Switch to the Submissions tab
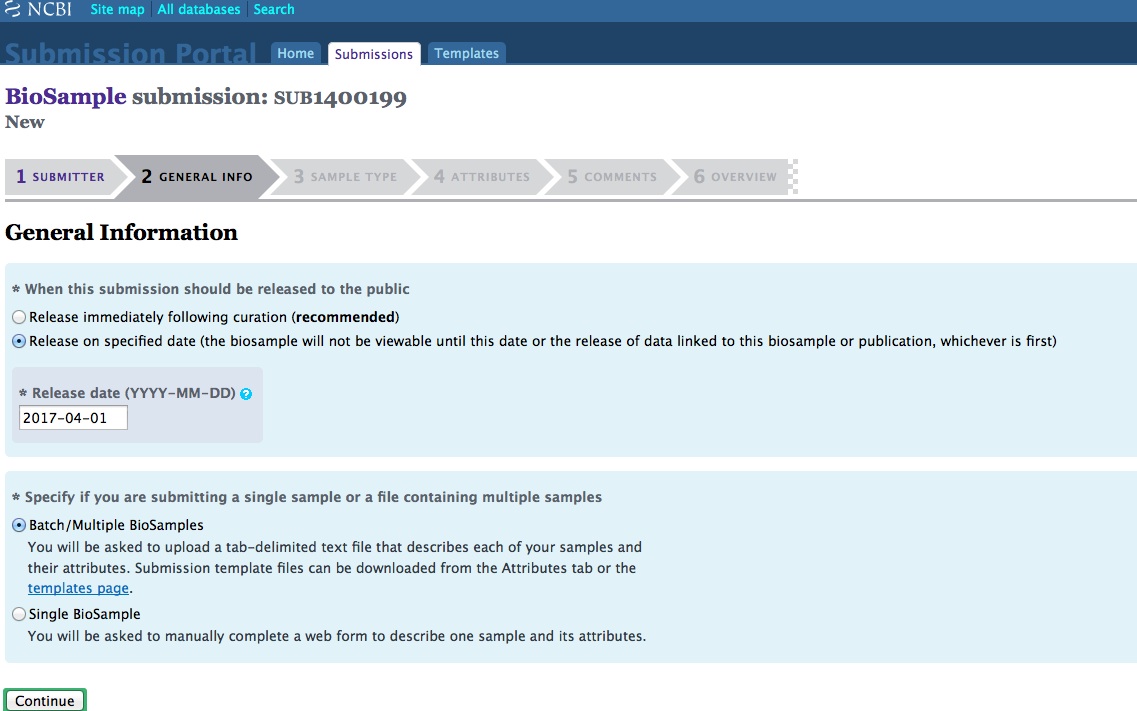Viewport: 1137px width, 711px height. (374, 54)
